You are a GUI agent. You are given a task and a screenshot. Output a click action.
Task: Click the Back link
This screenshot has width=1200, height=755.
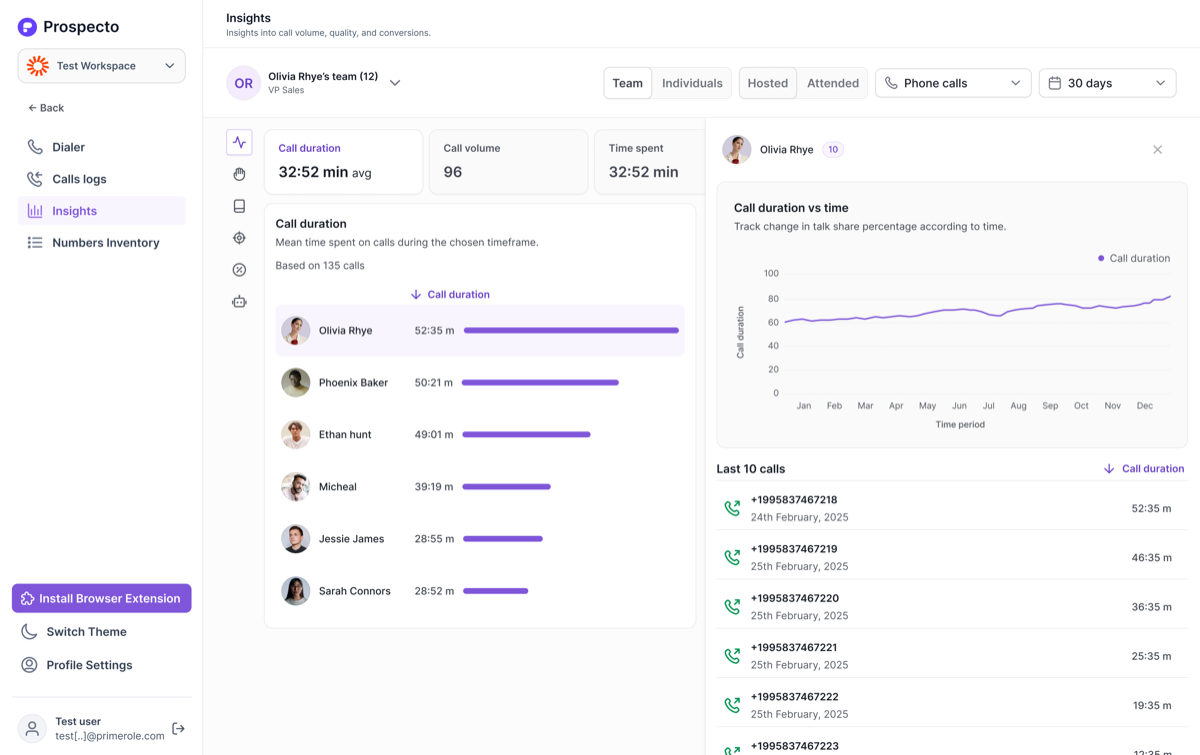coord(46,108)
